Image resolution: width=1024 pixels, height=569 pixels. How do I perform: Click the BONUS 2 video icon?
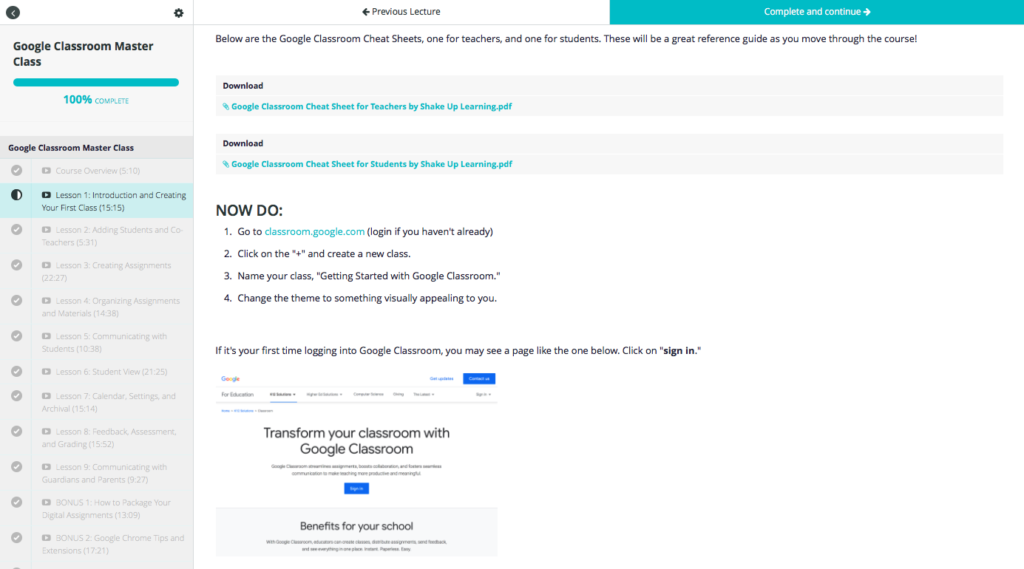coord(46,538)
